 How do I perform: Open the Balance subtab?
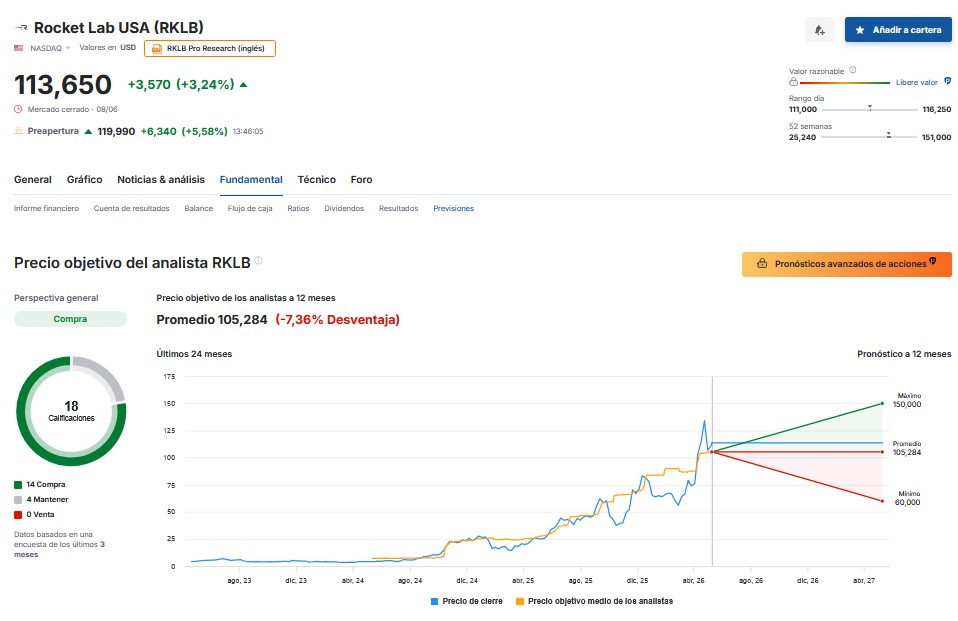click(199, 208)
